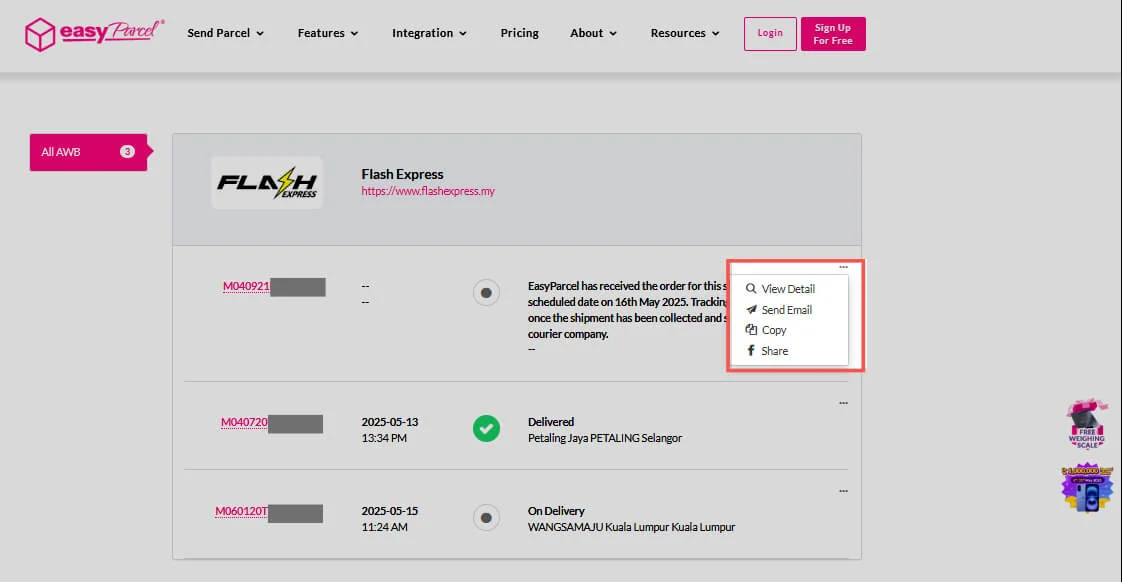Click the purple promotional badge at right edge
Image resolution: width=1122 pixels, height=582 pixels.
(1086, 488)
